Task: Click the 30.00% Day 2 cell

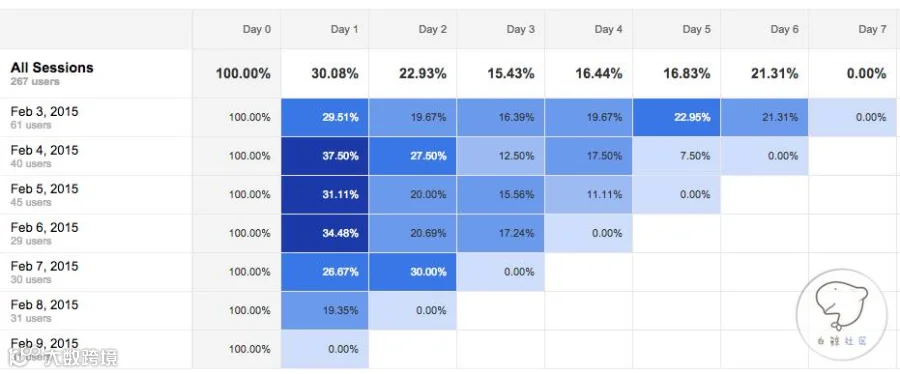Action: pos(413,272)
